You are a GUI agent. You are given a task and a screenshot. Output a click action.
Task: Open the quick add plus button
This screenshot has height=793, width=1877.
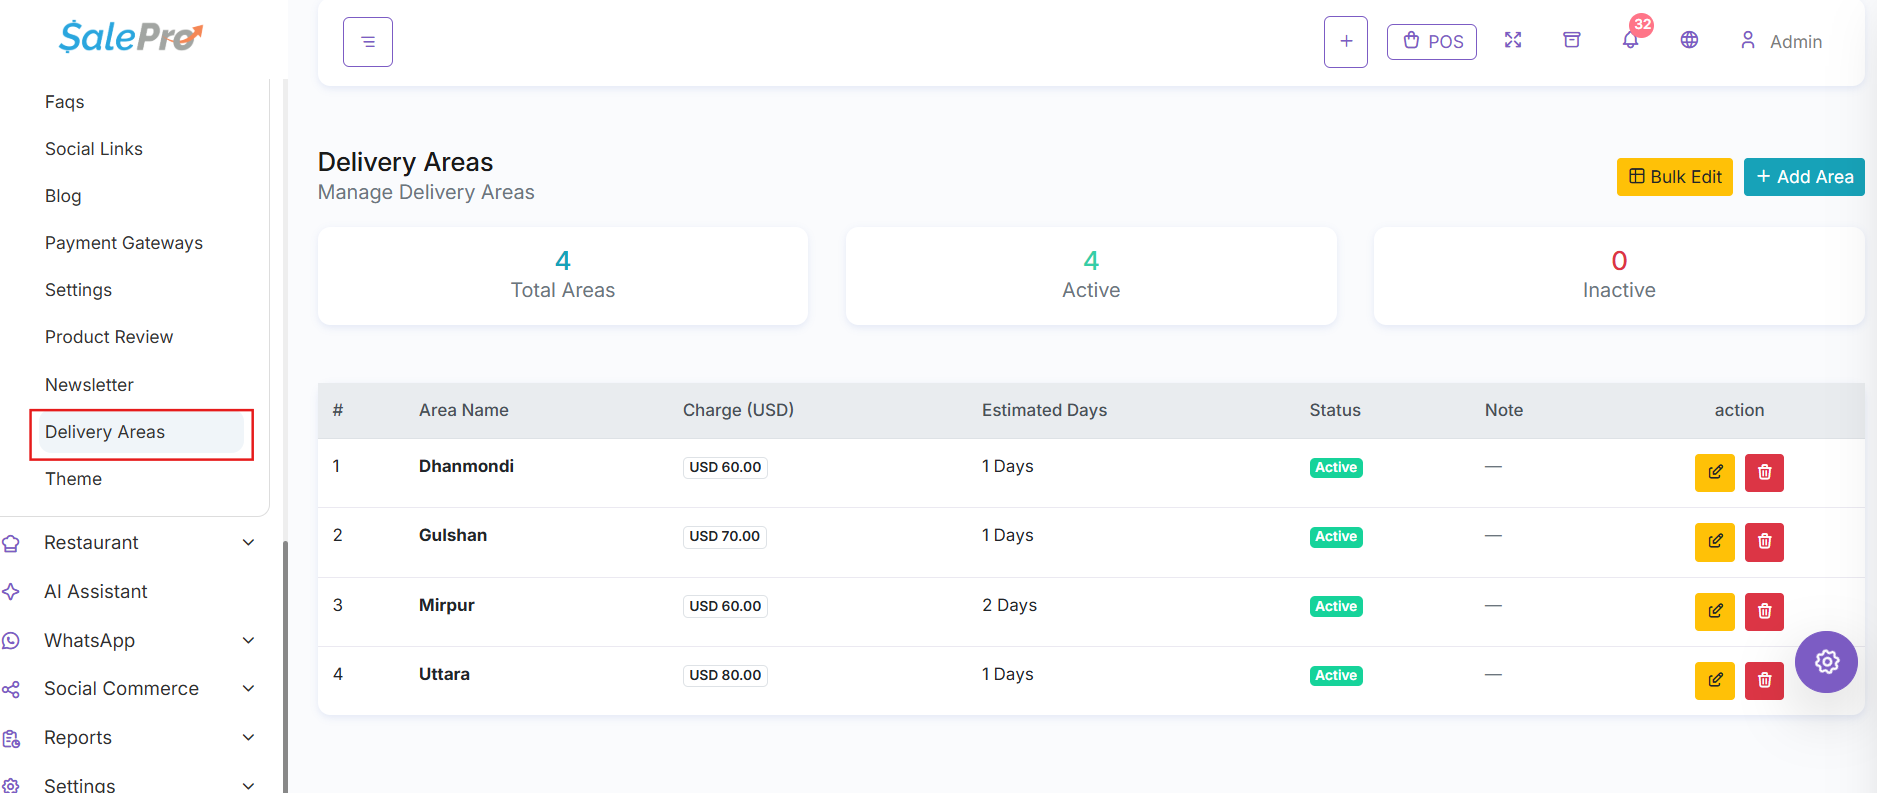pyautogui.click(x=1346, y=42)
